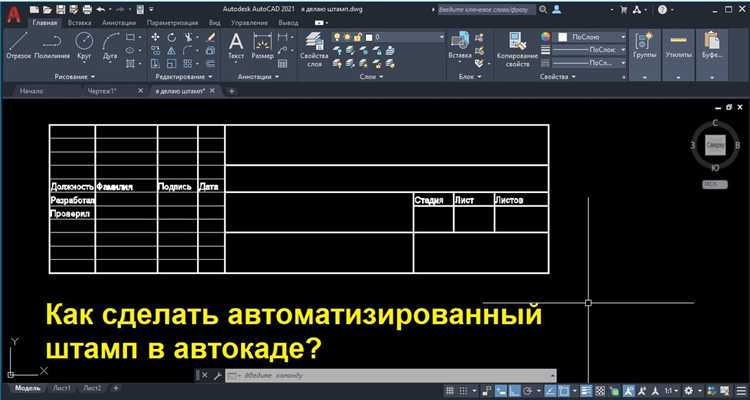Switch to the Вид ribbon tab
Viewport: 750px width, 400px height.
[215, 22]
